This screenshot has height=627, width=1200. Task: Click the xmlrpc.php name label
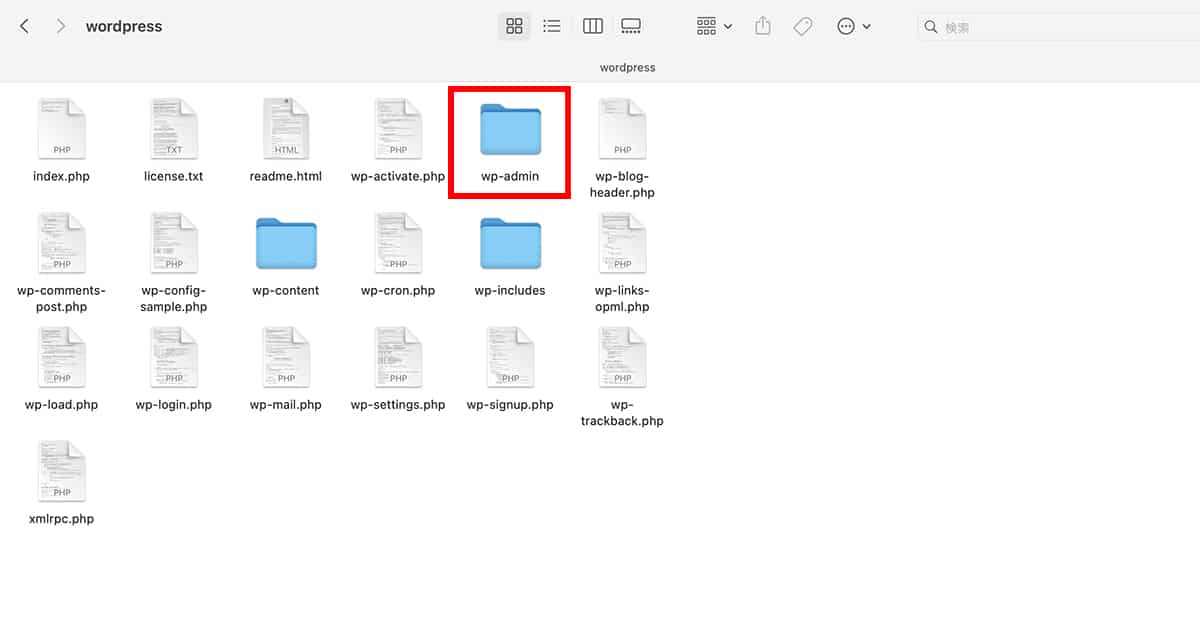62,519
